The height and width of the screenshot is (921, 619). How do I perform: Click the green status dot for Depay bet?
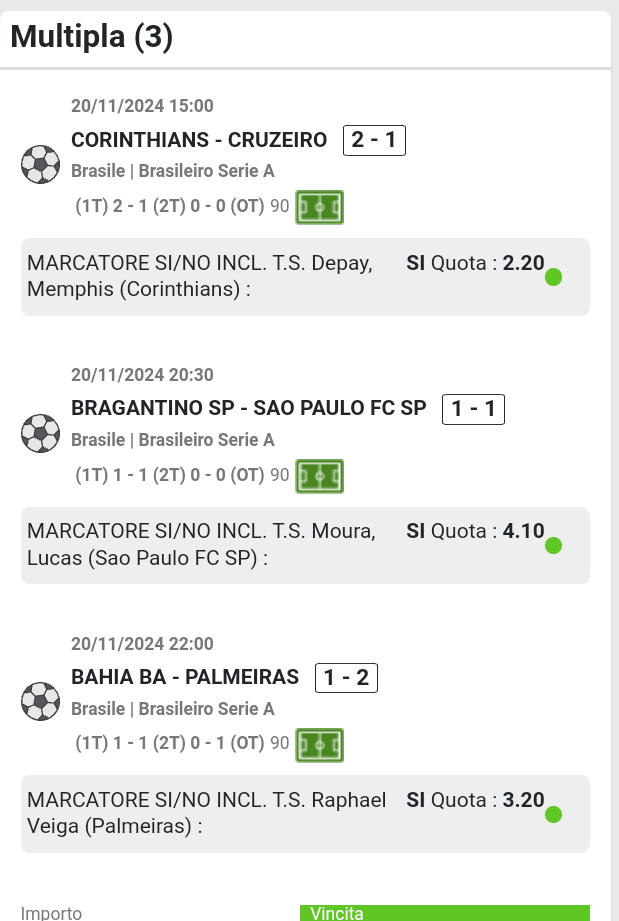(x=553, y=277)
